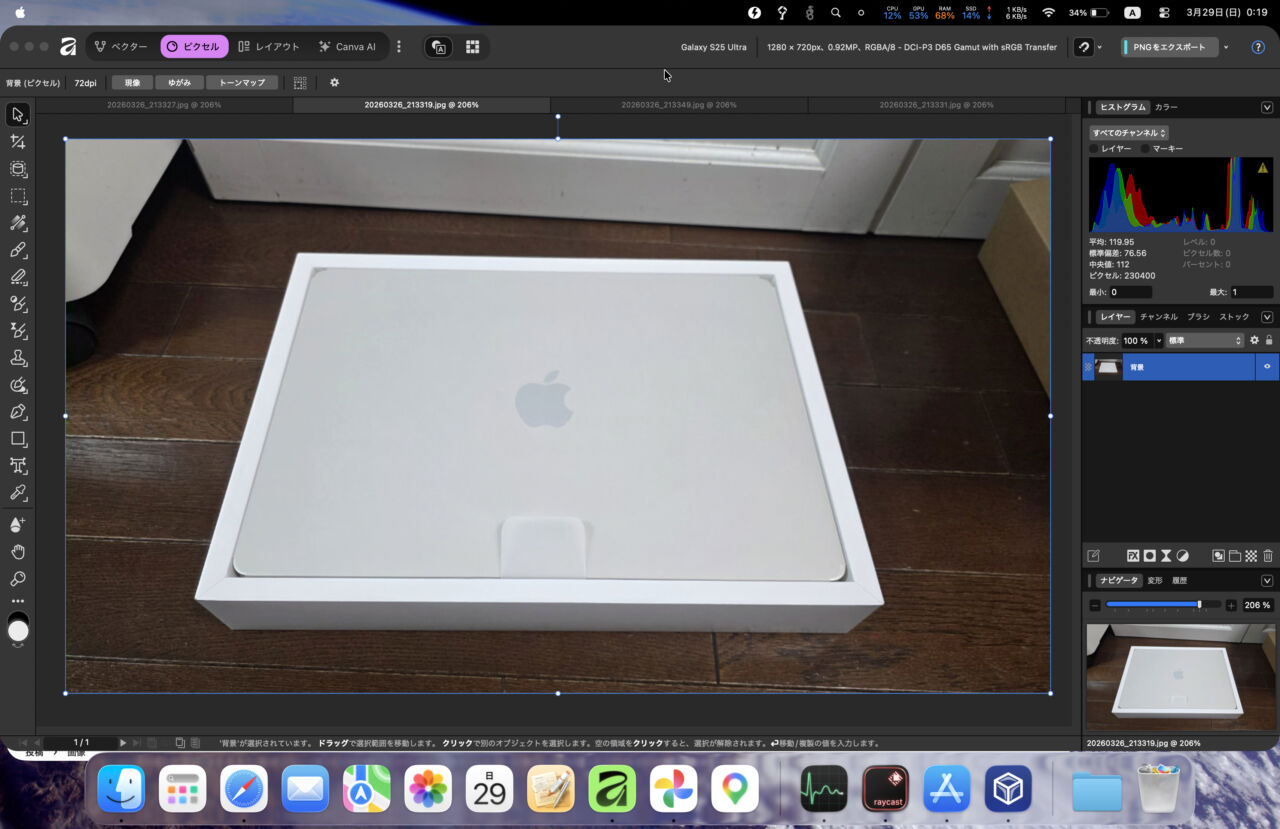Open layer settings gear beside blend mode
The image size is (1280, 829).
(x=1254, y=340)
